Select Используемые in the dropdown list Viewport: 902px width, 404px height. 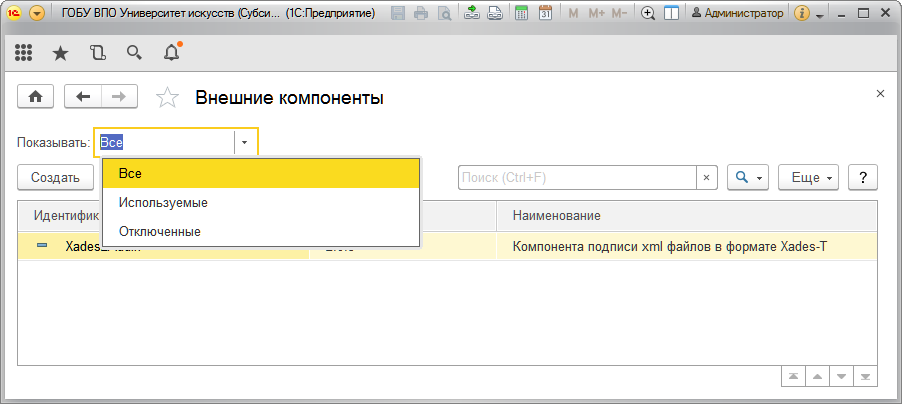261,203
